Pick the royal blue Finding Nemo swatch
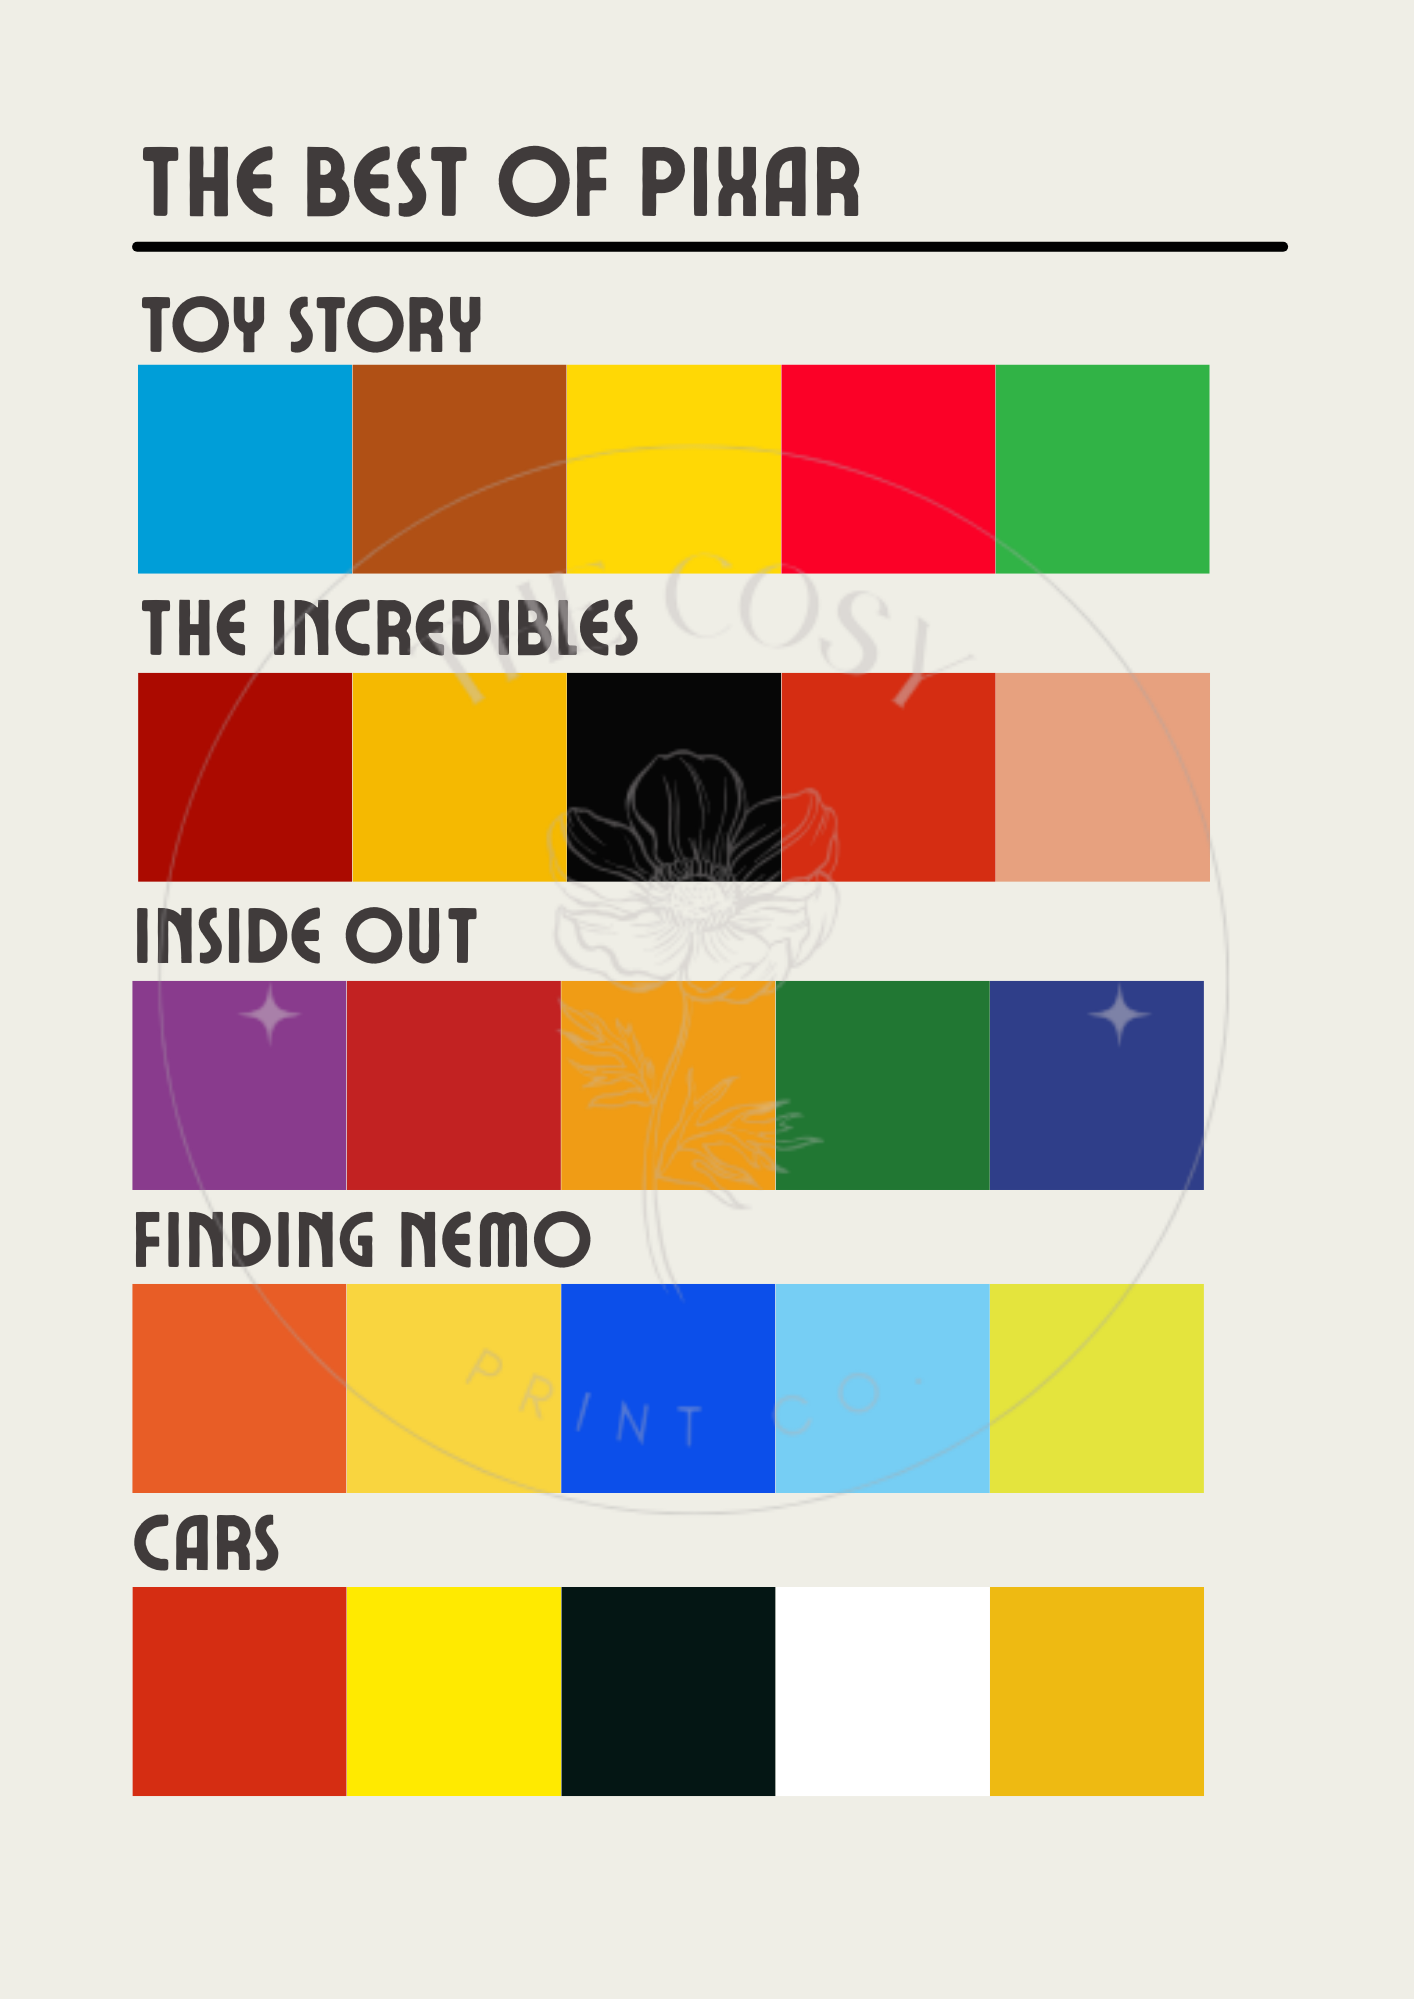1414x2000 pixels. point(668,1388)
